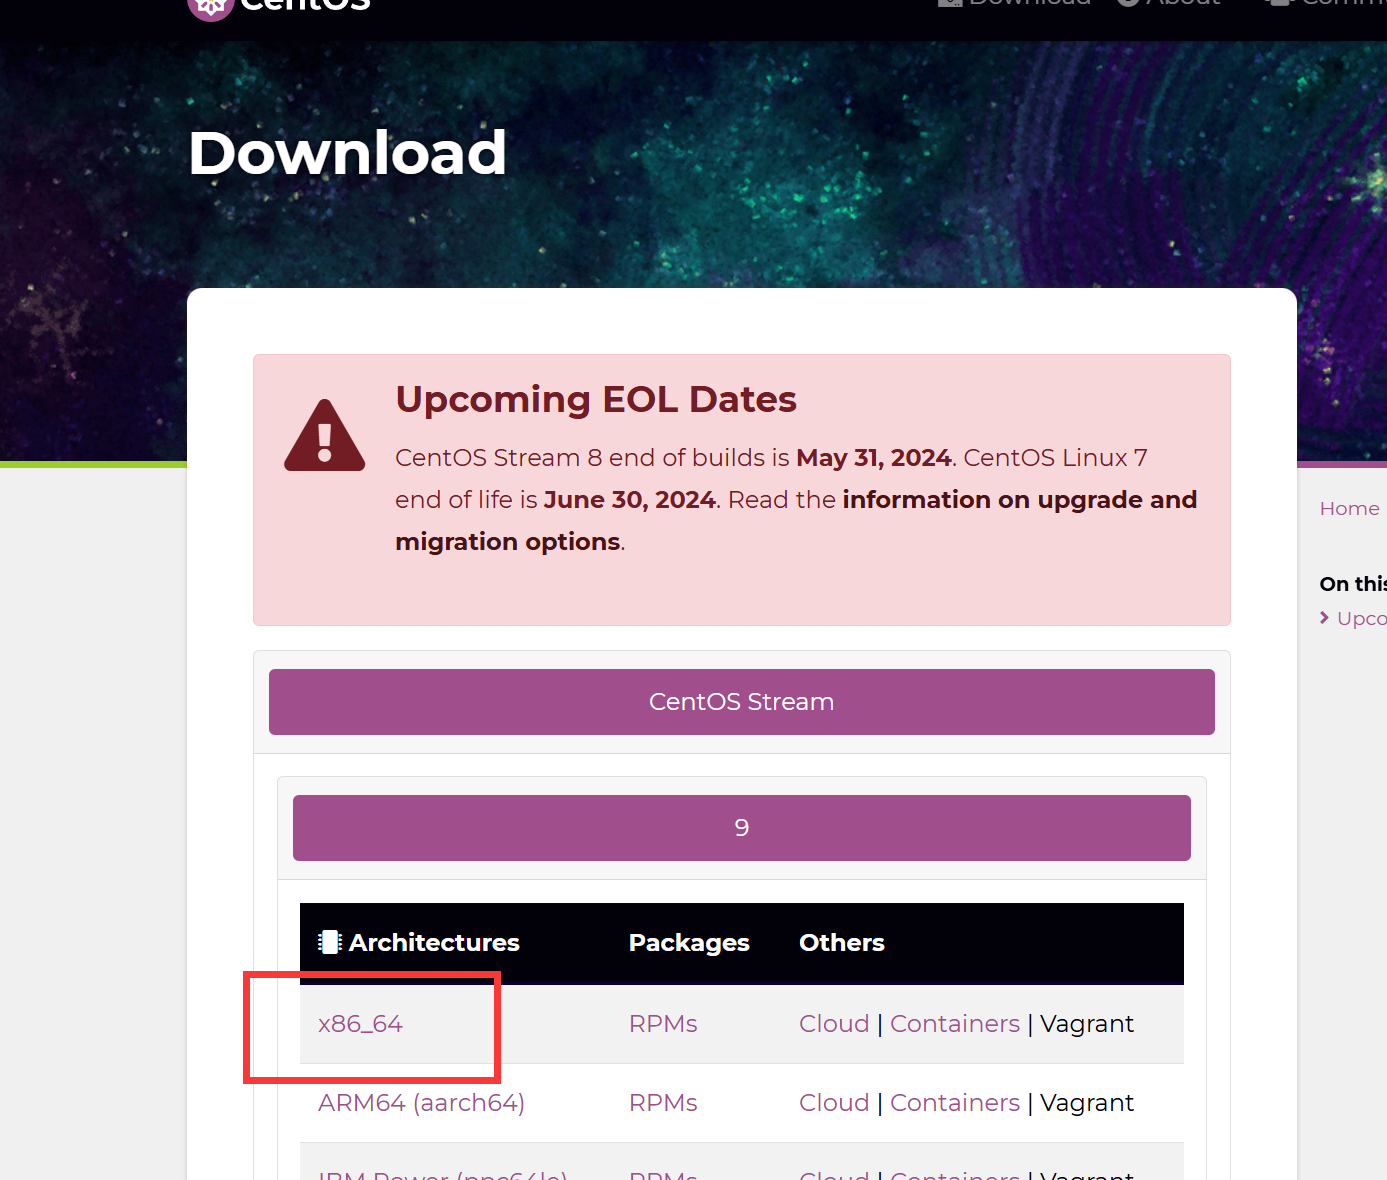Click the Download page title
This screenshot has width=1387, height=1180.
tap(347, 153)
